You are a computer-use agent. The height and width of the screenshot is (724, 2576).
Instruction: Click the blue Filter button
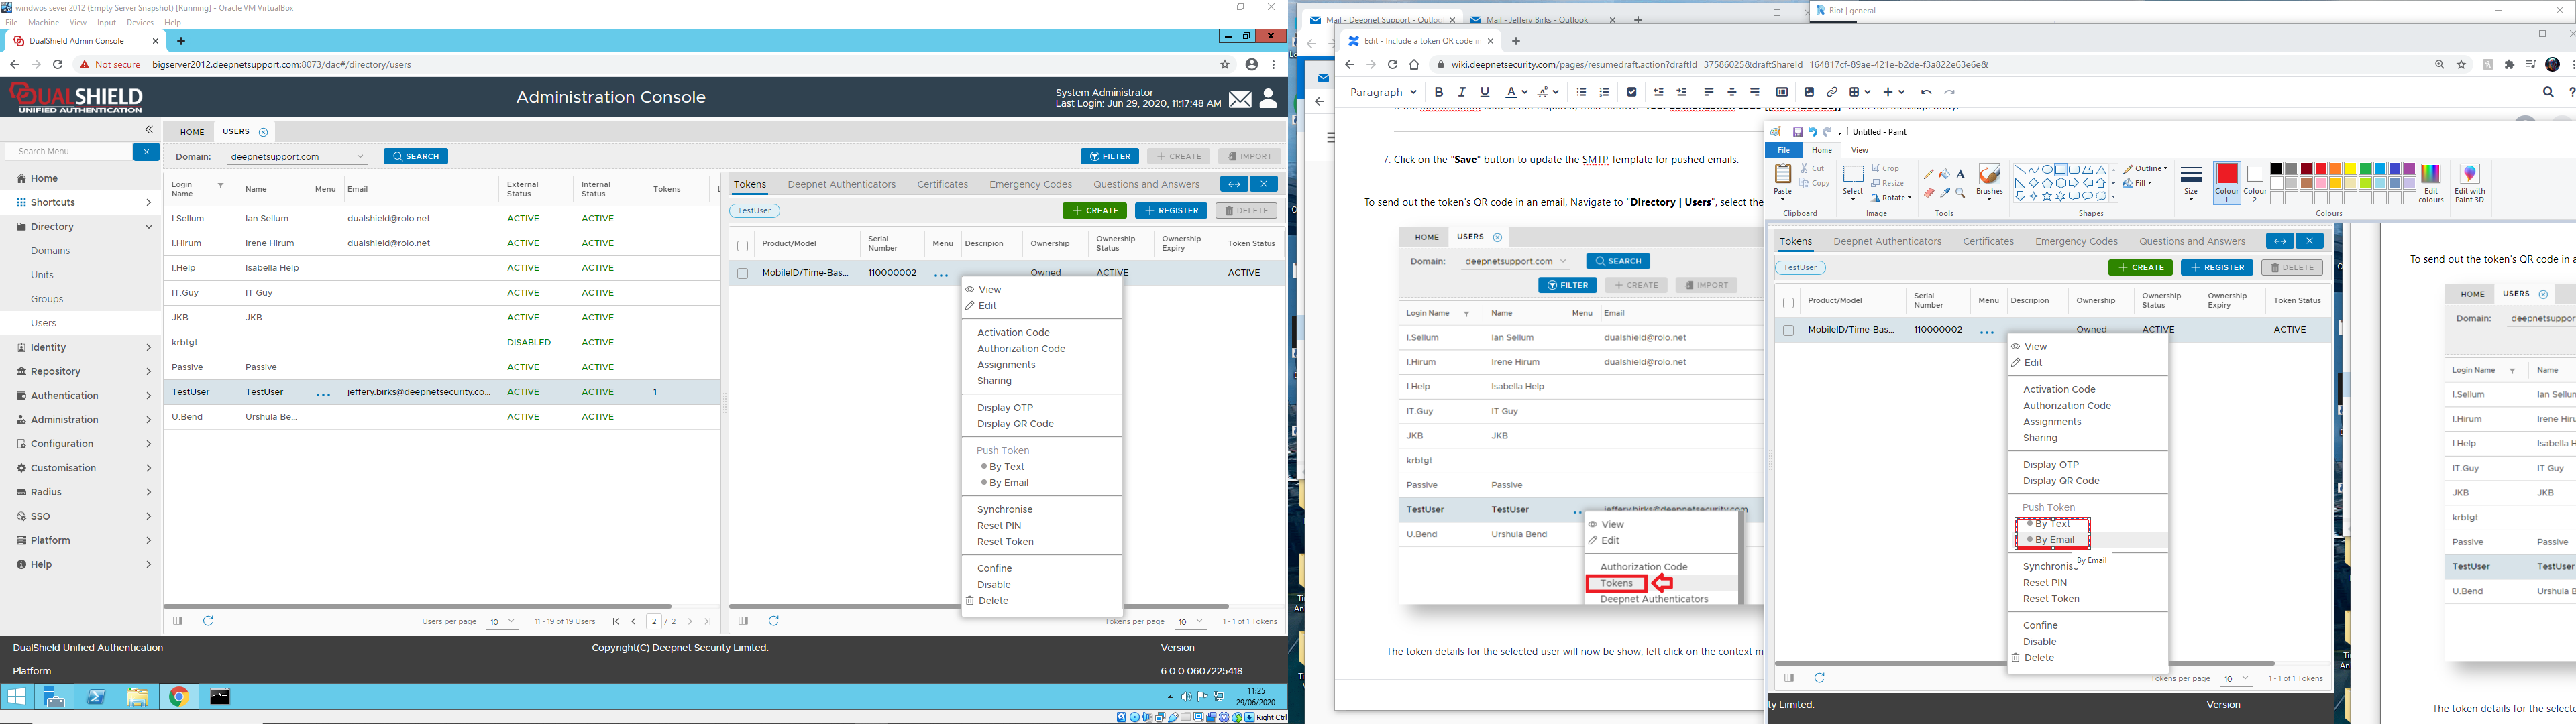1109,157
